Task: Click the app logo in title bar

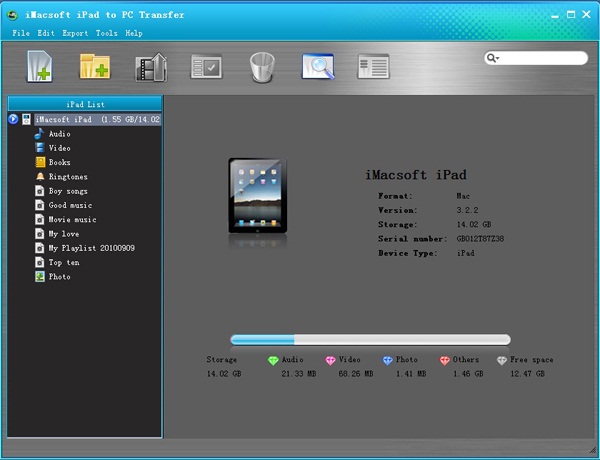Action: click(x=13, y=15)
